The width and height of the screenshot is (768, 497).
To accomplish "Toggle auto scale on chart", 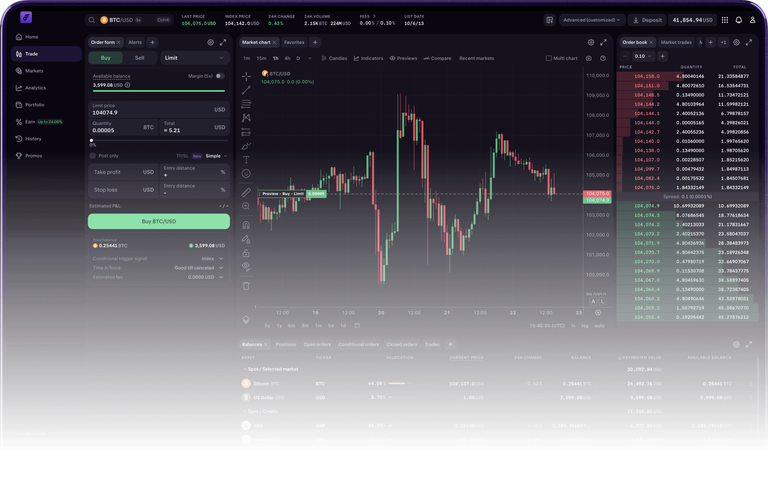I will pos(599,326).
